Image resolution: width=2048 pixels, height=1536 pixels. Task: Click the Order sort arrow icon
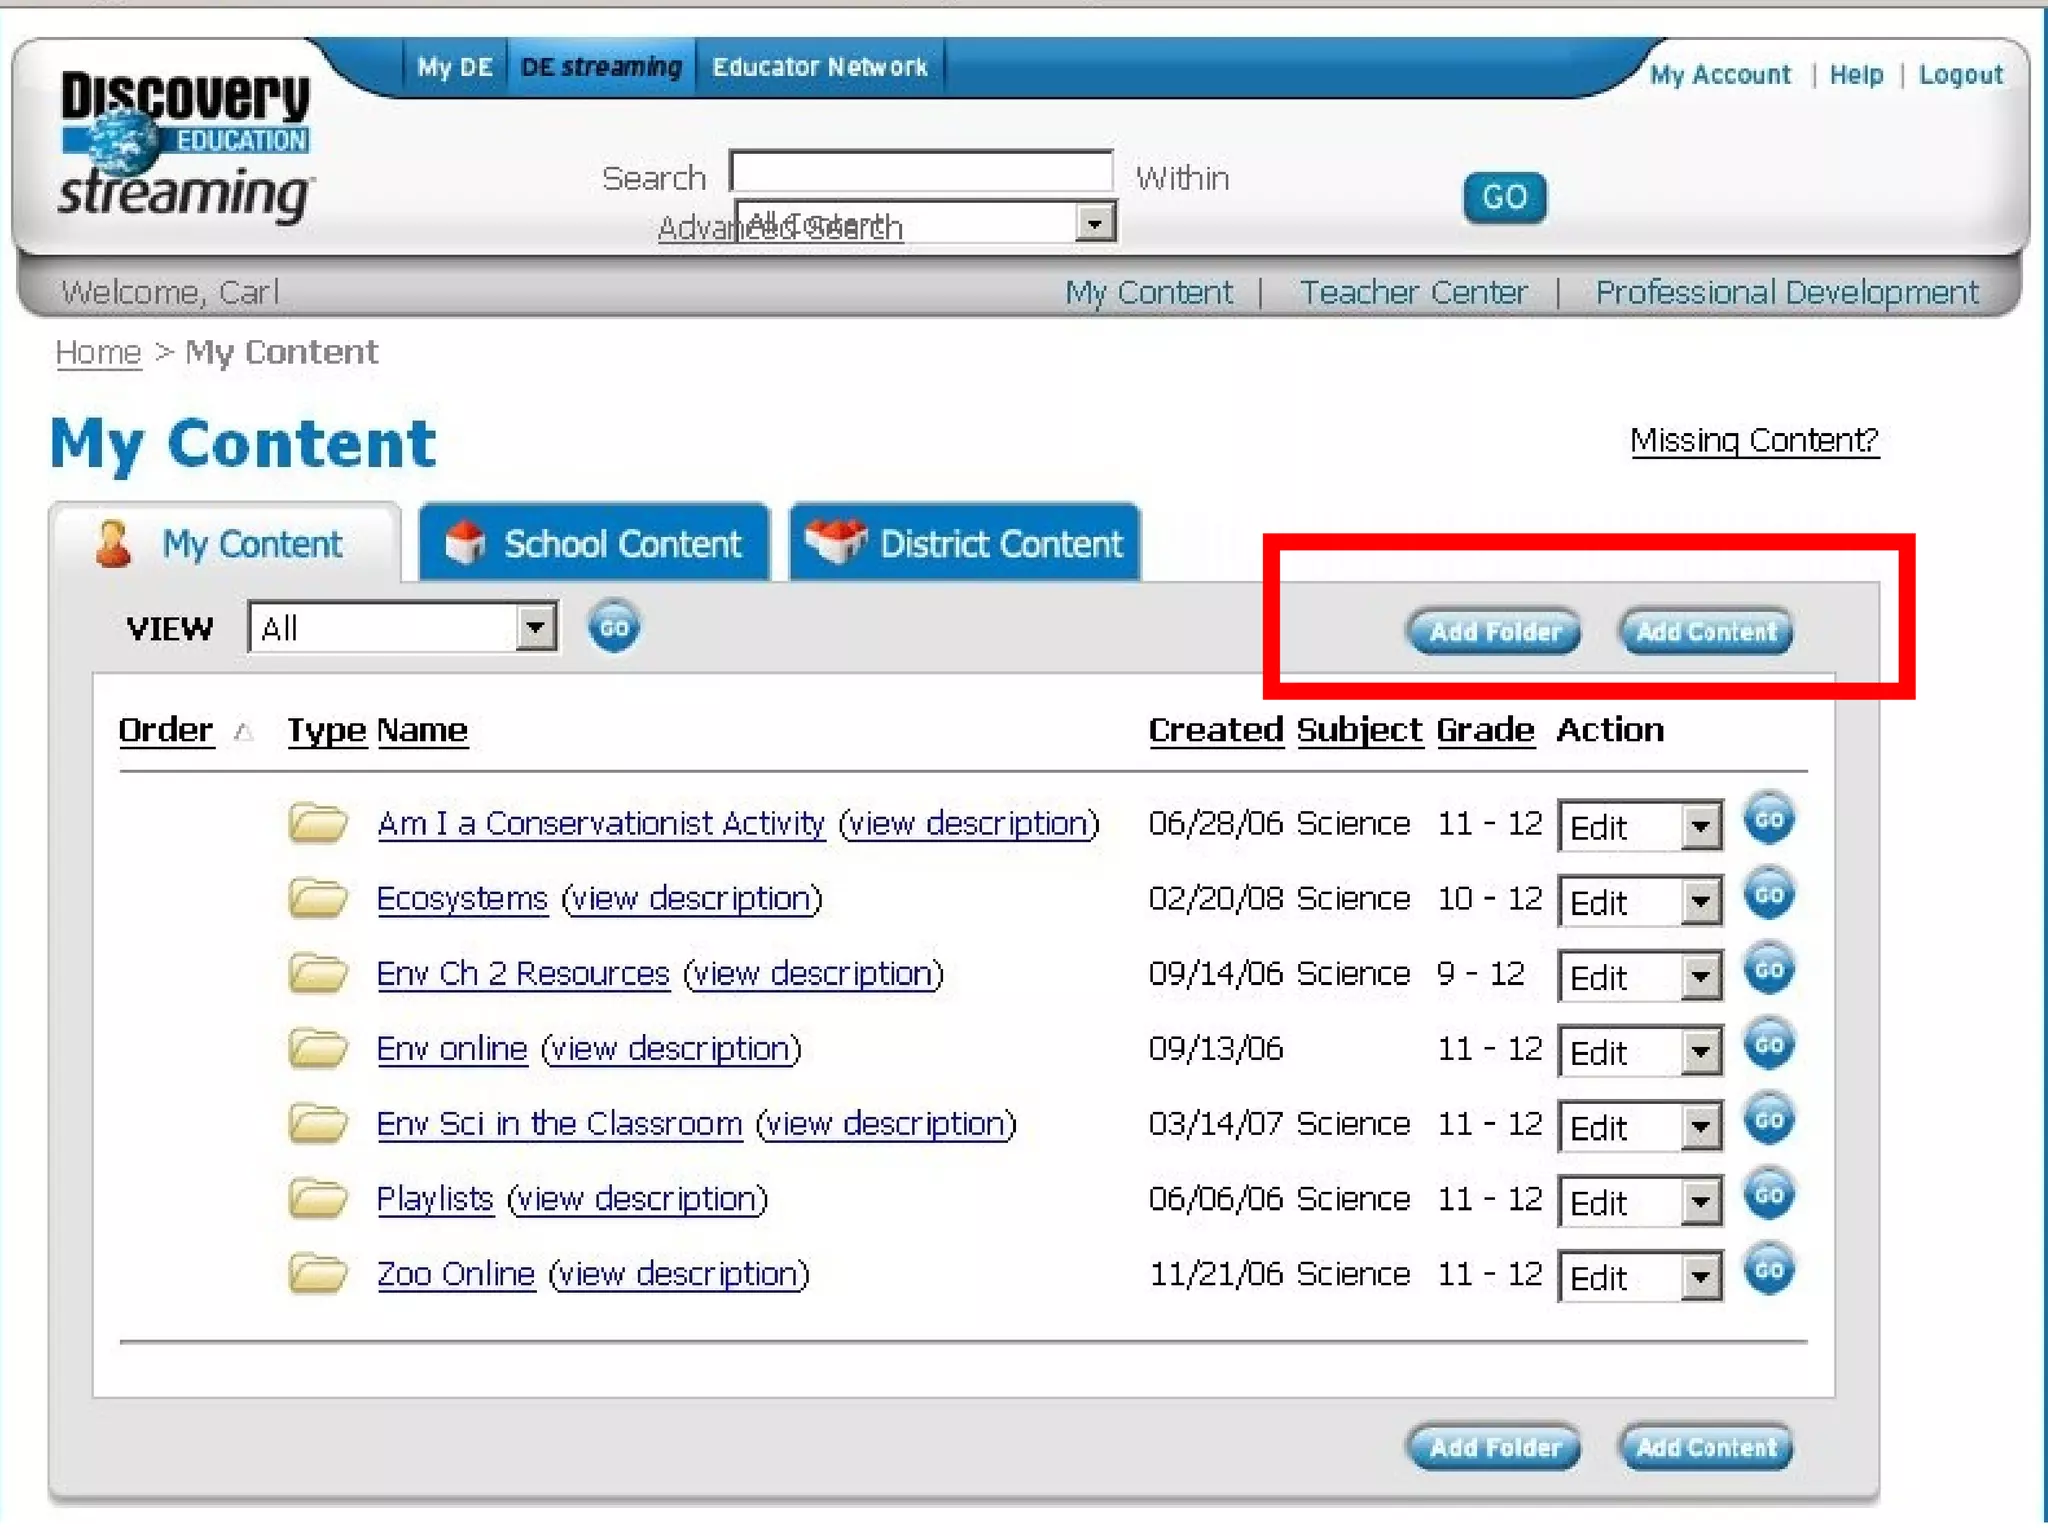point(243,733)
